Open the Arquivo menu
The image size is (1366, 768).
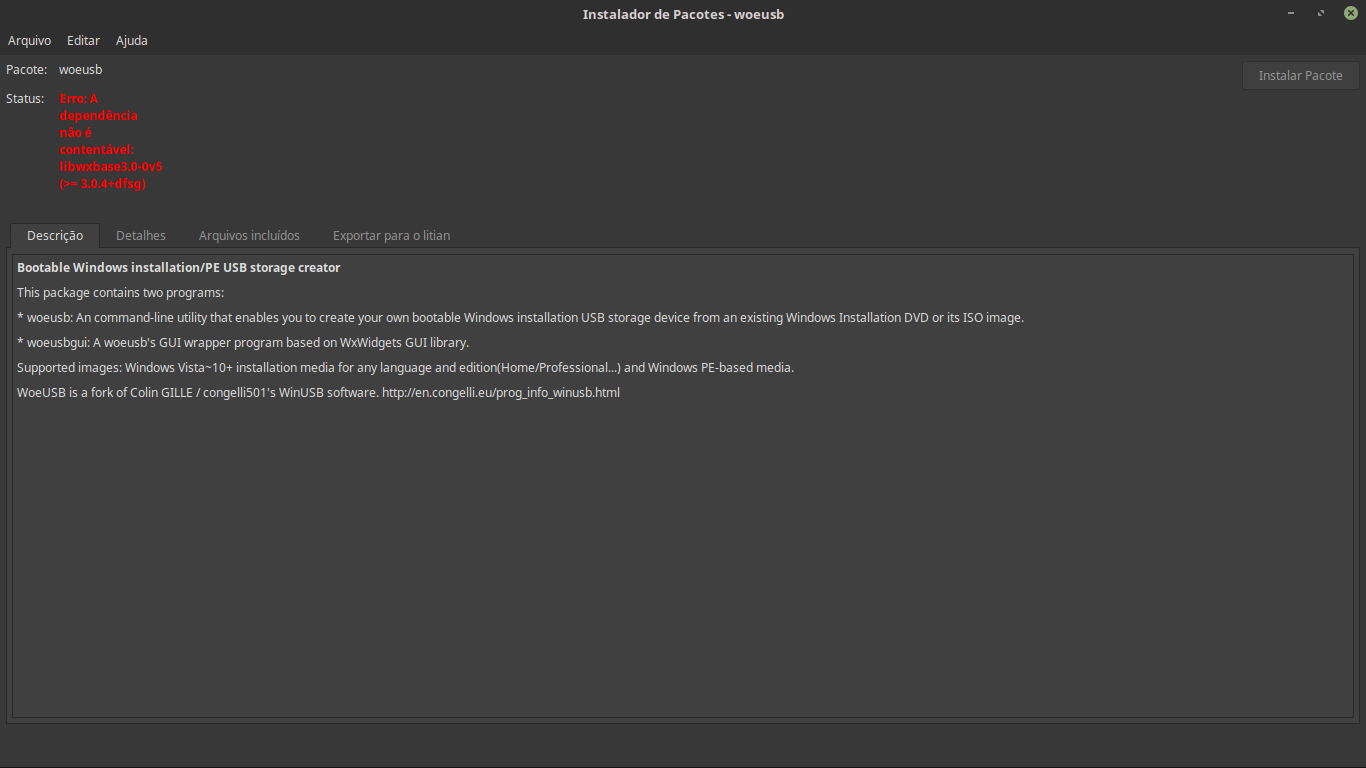click(x=29, y=40)
